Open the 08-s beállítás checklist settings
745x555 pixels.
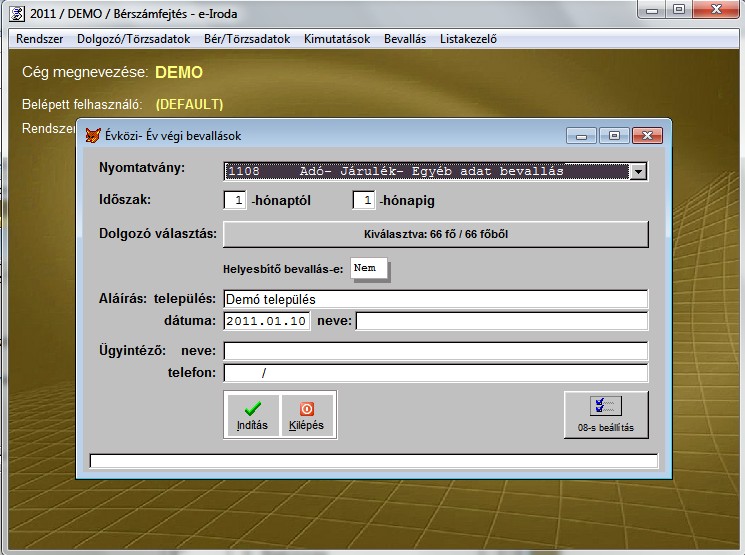[606, 414]
